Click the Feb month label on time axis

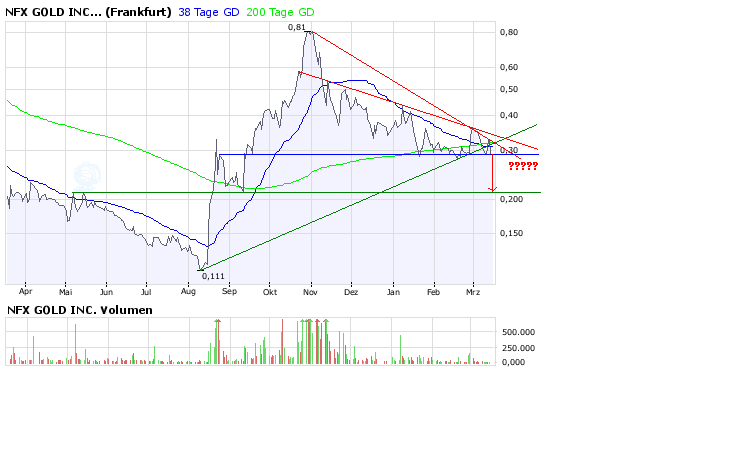coord(433,292)
